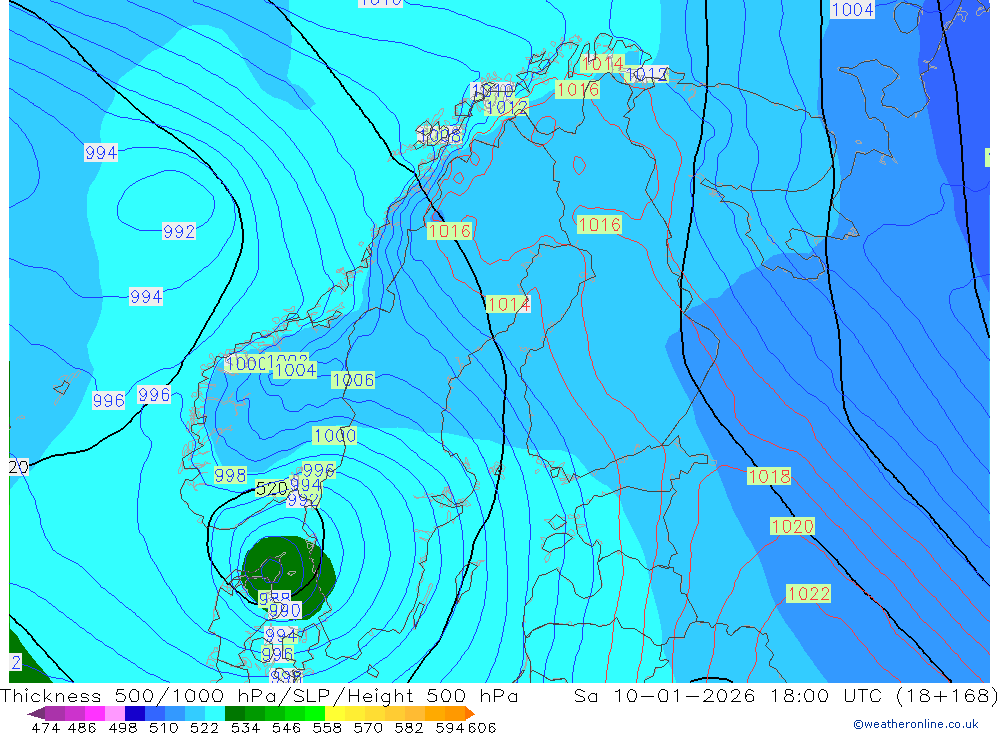This screenshot has height=733, width=1000.
Task: Click legend value '474'
Action: (x=45, y=727)
